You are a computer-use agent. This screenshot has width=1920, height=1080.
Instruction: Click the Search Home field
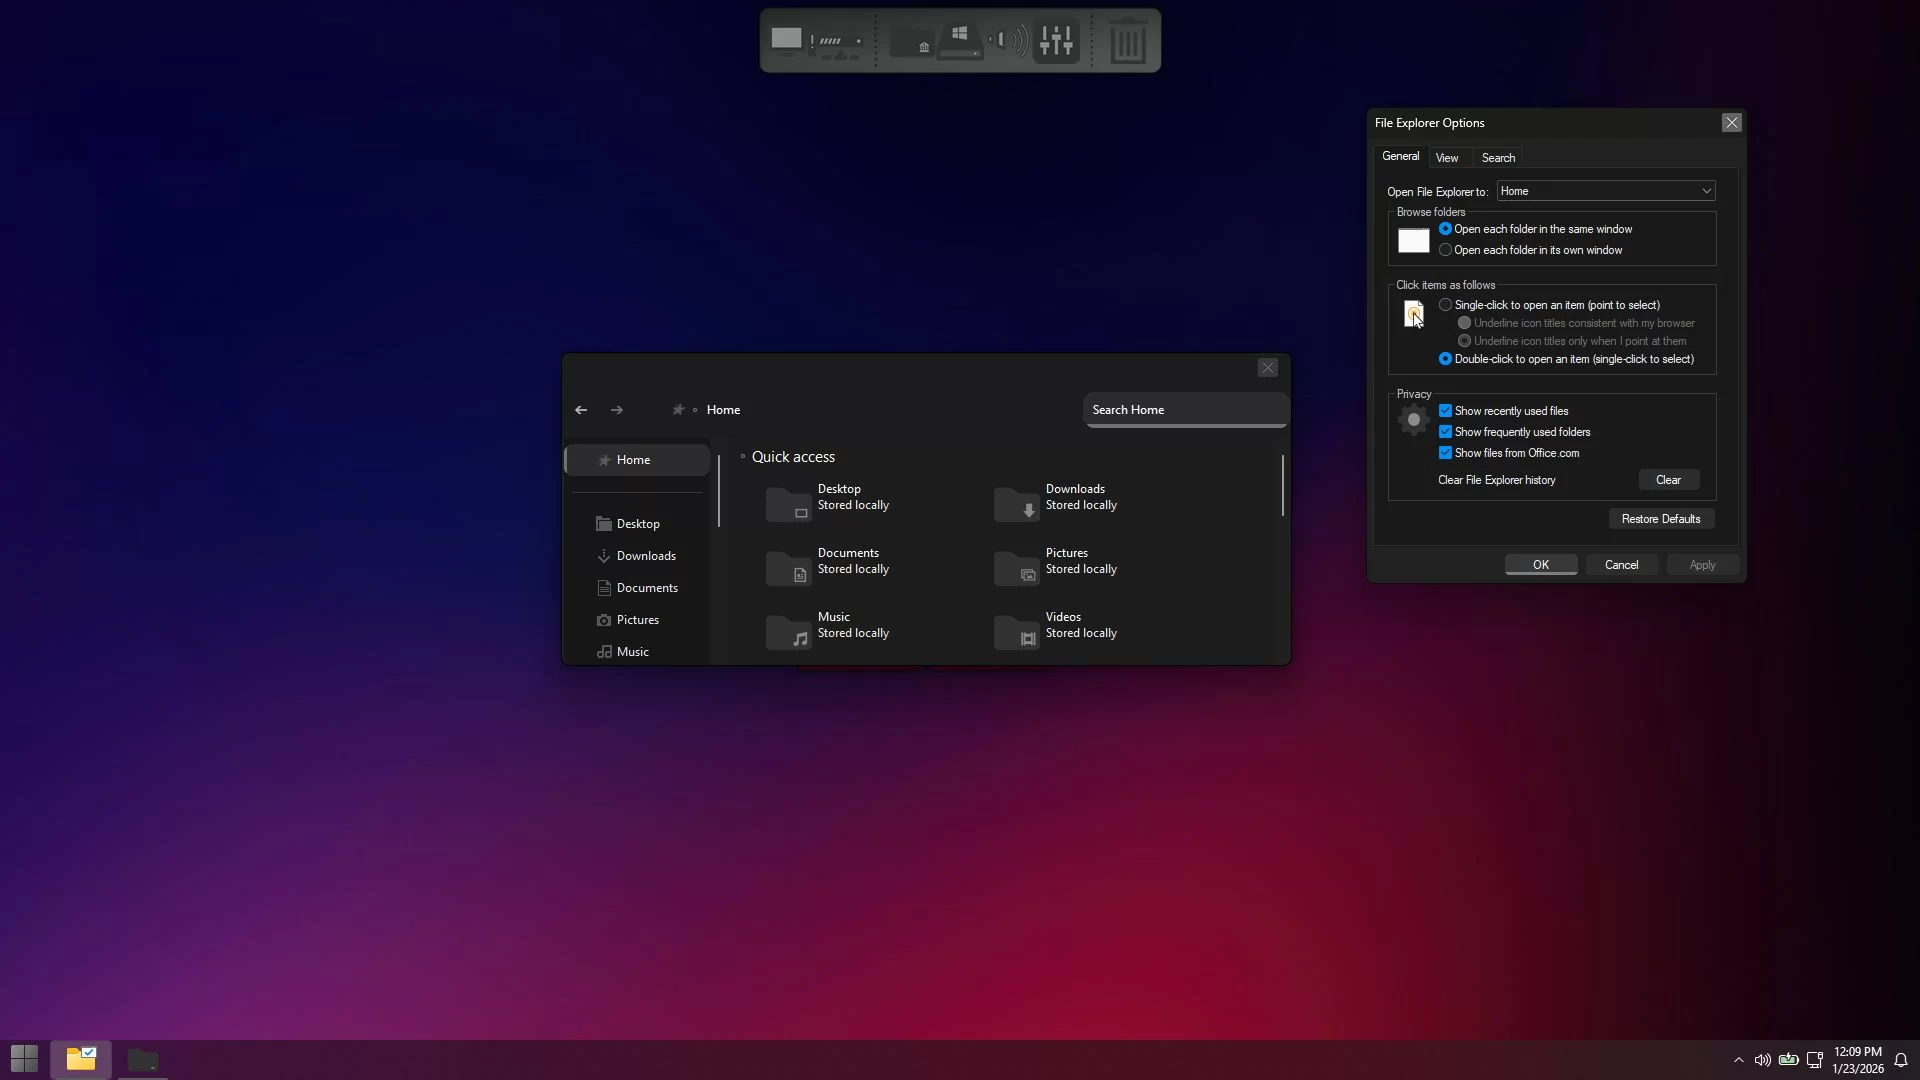(1184, 410)
